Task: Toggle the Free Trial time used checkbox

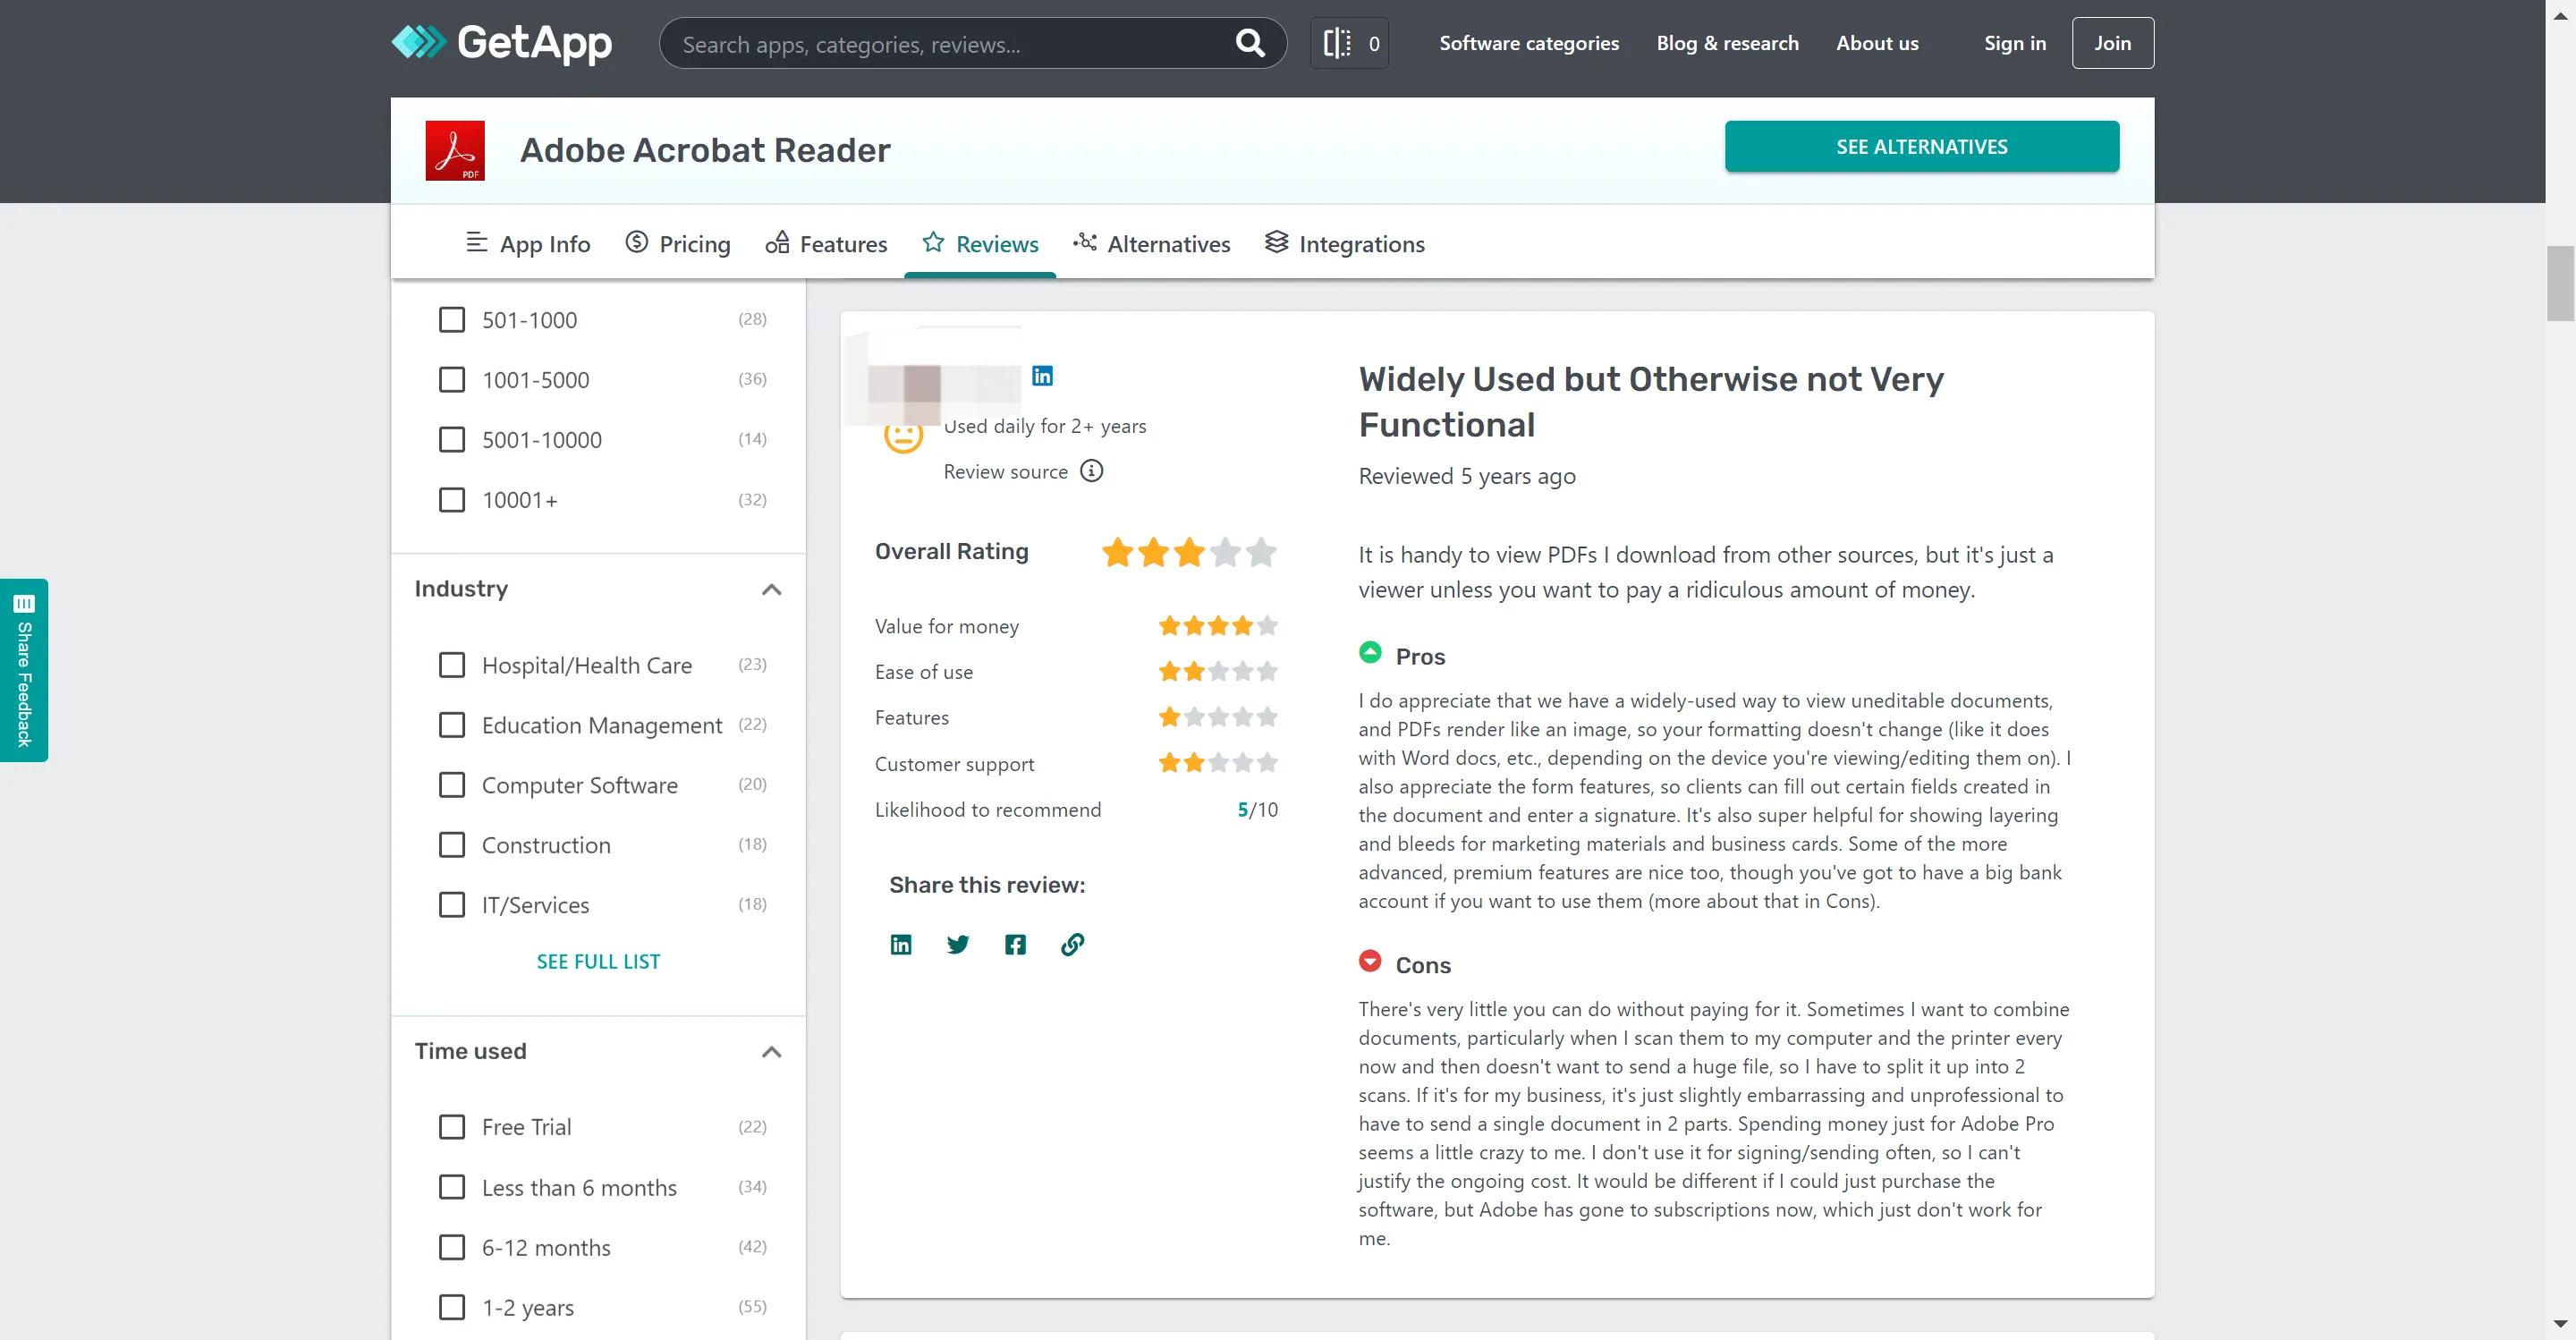Action: tap(450, 1125)
